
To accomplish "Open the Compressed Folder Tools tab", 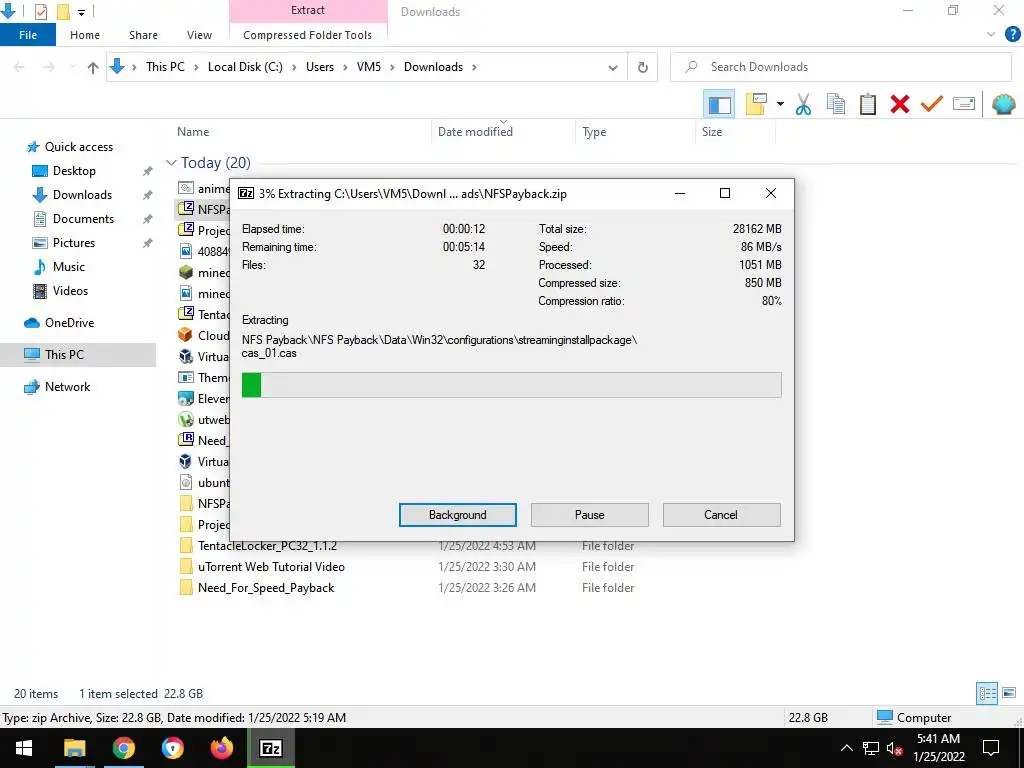I will coord(308,35).
